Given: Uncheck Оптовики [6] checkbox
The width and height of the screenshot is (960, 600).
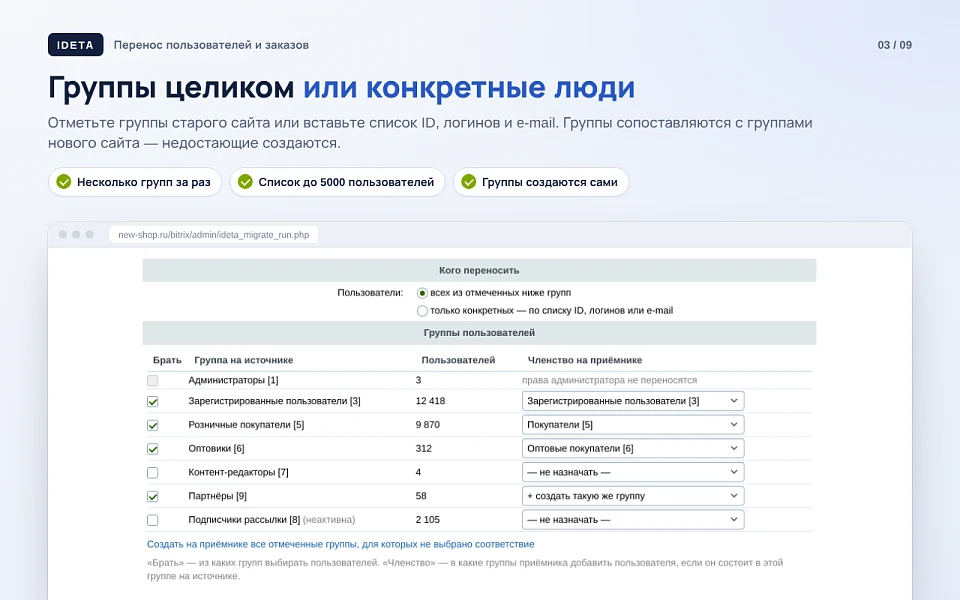Looking at the screenshot, I should coord(152,449).
